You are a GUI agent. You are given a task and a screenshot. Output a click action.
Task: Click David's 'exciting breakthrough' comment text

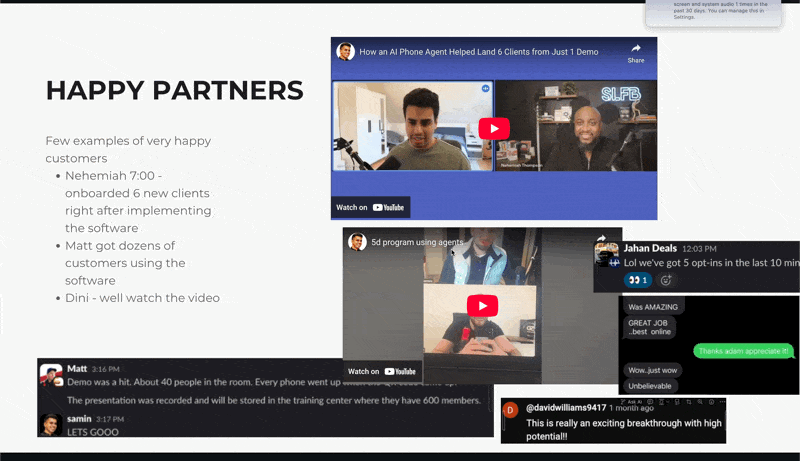[x=623, y=429]
